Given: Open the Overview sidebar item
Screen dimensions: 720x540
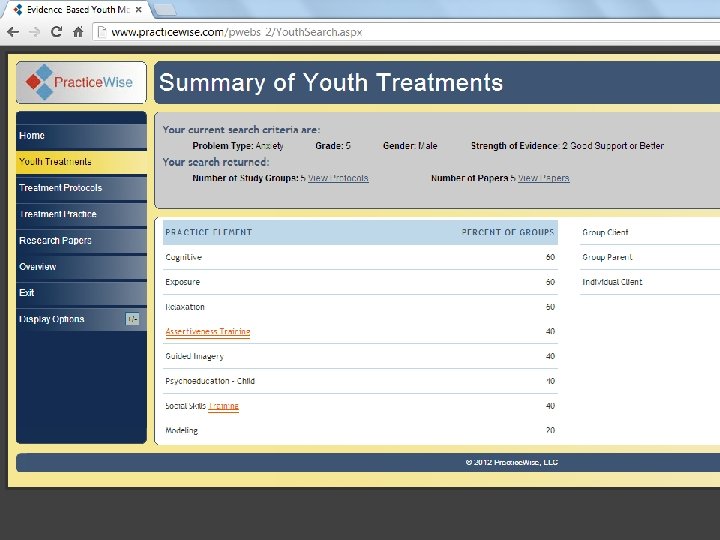Looking at the screenshot, I should (81, 267).
